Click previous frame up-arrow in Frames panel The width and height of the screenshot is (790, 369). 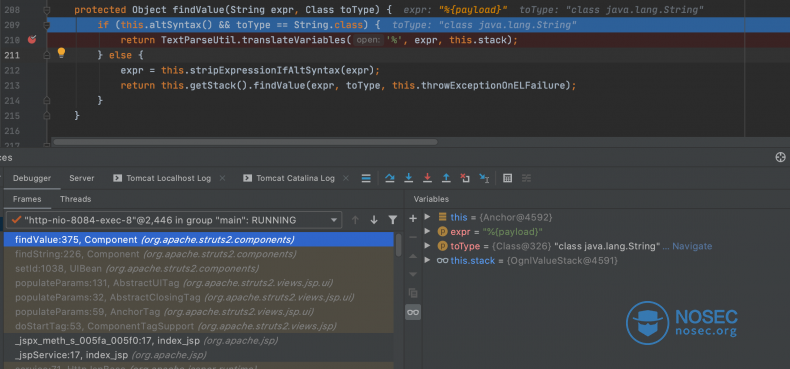[x=355, y=220]
